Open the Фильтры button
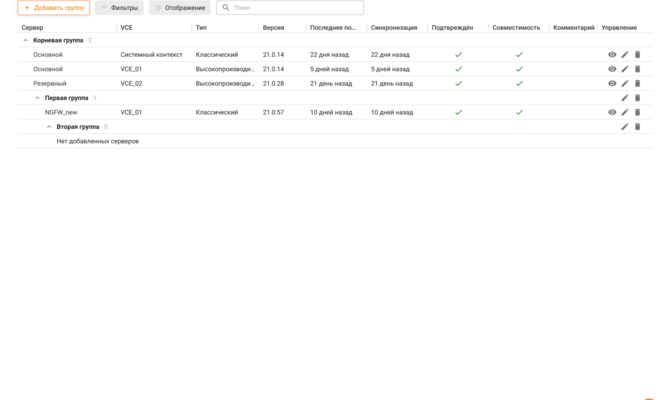This screenshot has width=670, height=400. 119,8
